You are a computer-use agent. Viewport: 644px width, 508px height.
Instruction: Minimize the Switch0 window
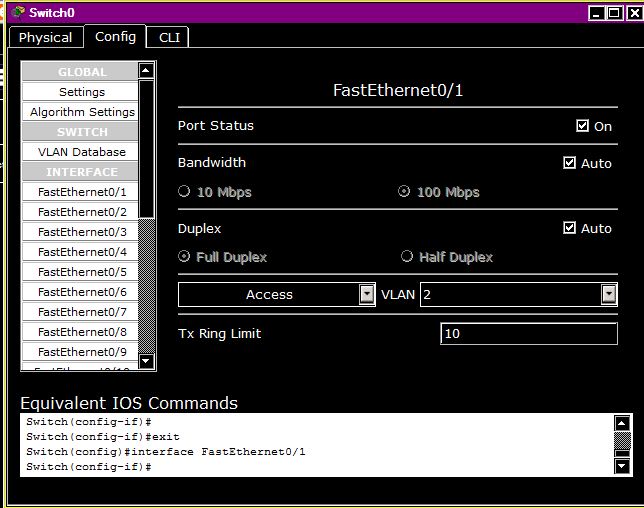click(x=596, y=13)
